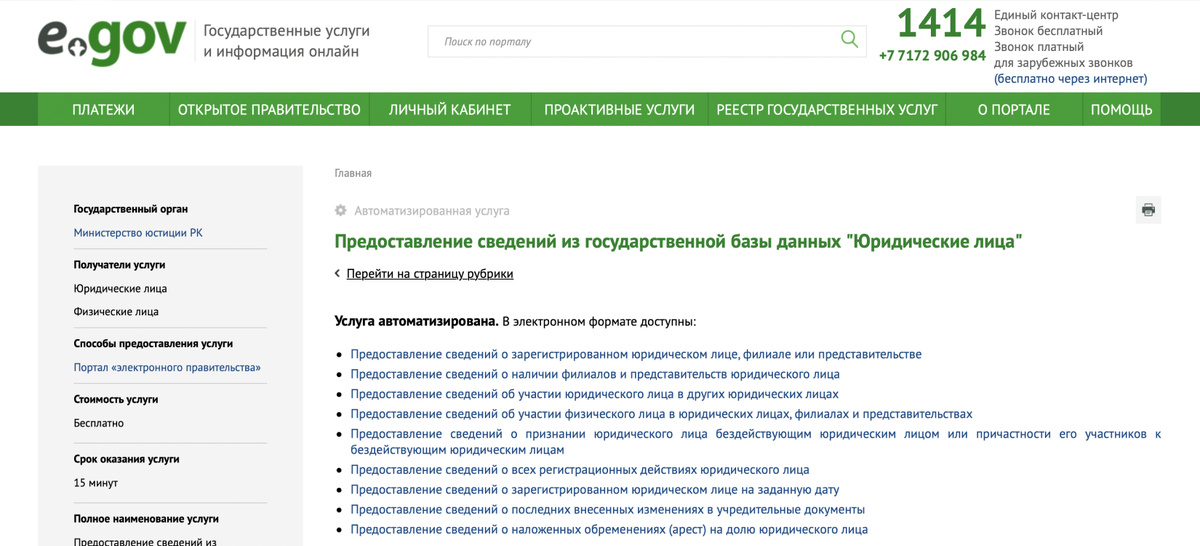
Task: Open link о наличии филиалов и представительств
Action: pyautogui.click(x=595, y=374)
